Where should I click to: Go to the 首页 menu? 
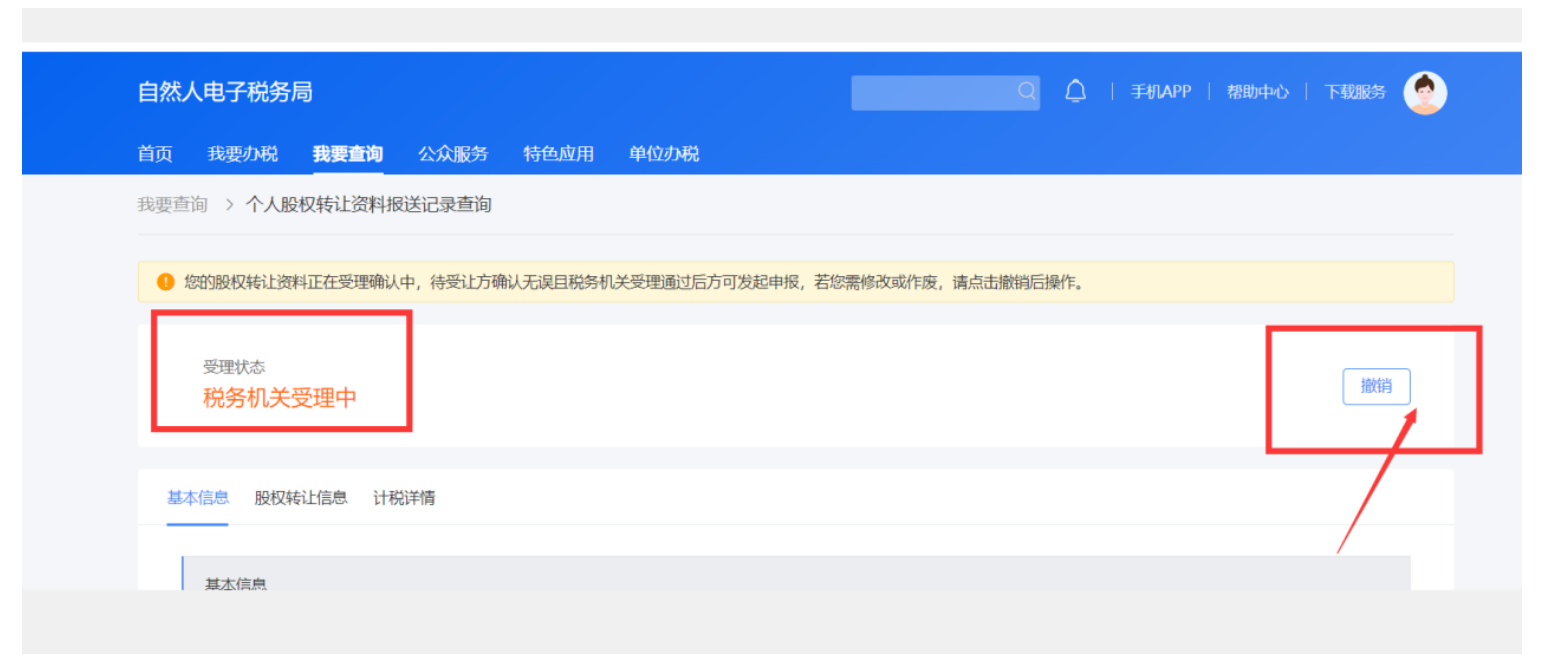pyautogui.click(x=155, y=154)
